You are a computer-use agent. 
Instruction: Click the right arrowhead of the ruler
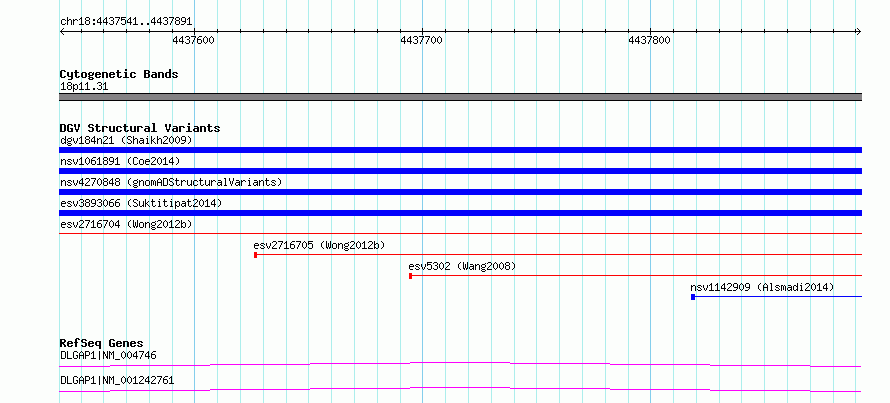click(x=859, y=31)
